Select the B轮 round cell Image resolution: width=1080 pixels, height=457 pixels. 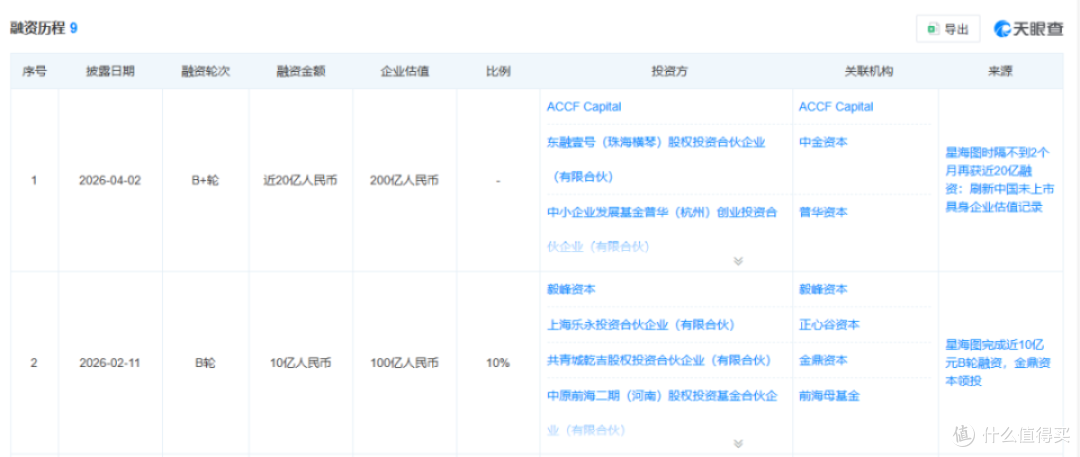tap(205, 363)
